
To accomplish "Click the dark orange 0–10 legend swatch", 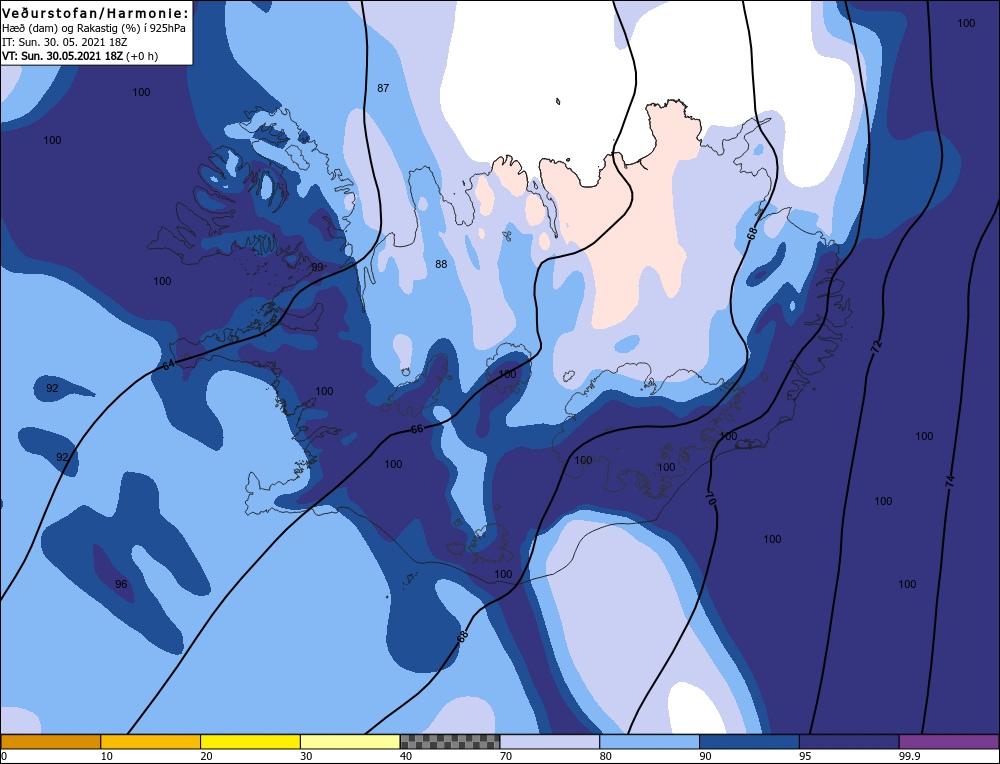I will (x=50, y=742).
